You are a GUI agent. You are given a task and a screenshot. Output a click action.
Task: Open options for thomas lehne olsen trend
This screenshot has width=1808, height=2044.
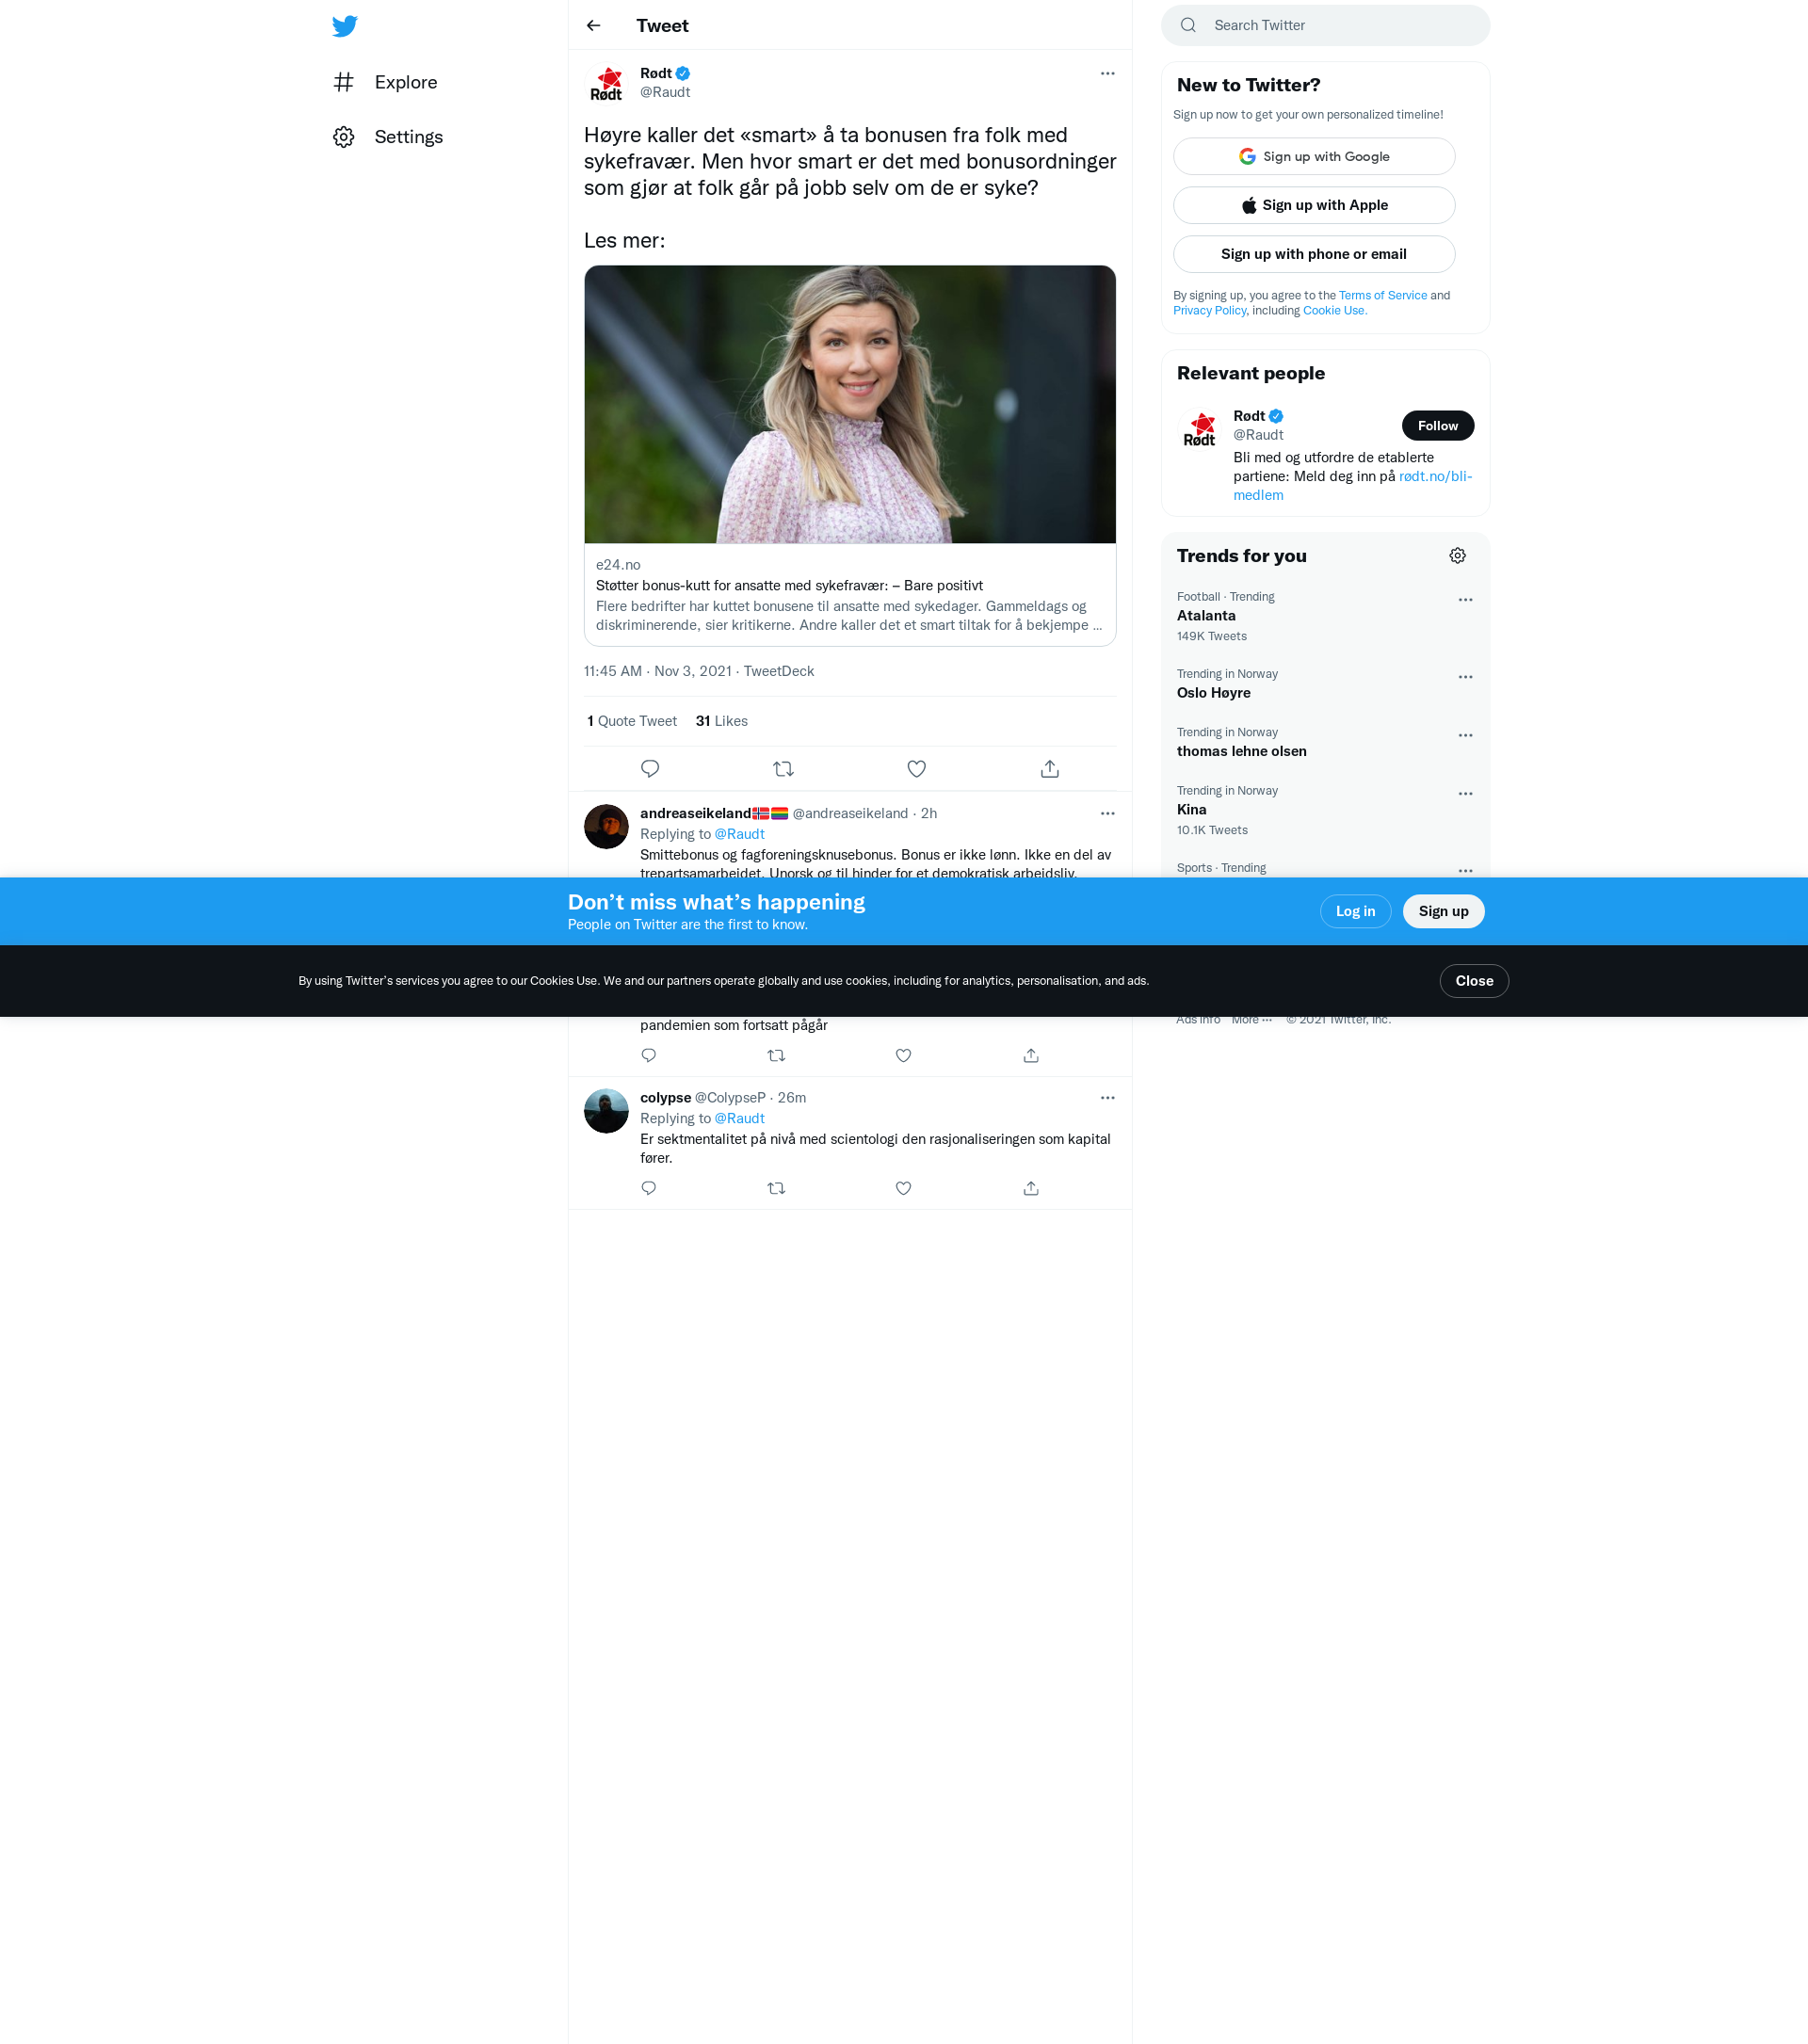(x=1465, y=735)
